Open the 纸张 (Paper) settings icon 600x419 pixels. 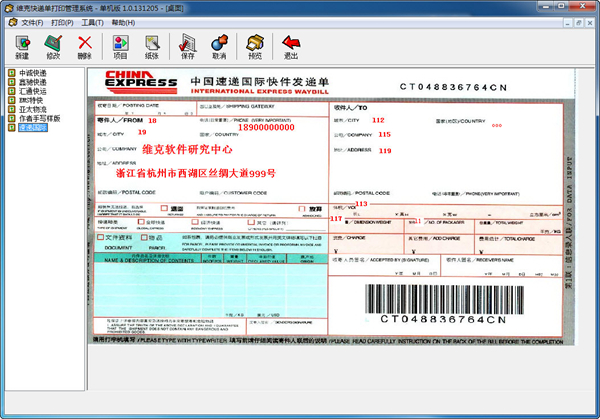152,47
